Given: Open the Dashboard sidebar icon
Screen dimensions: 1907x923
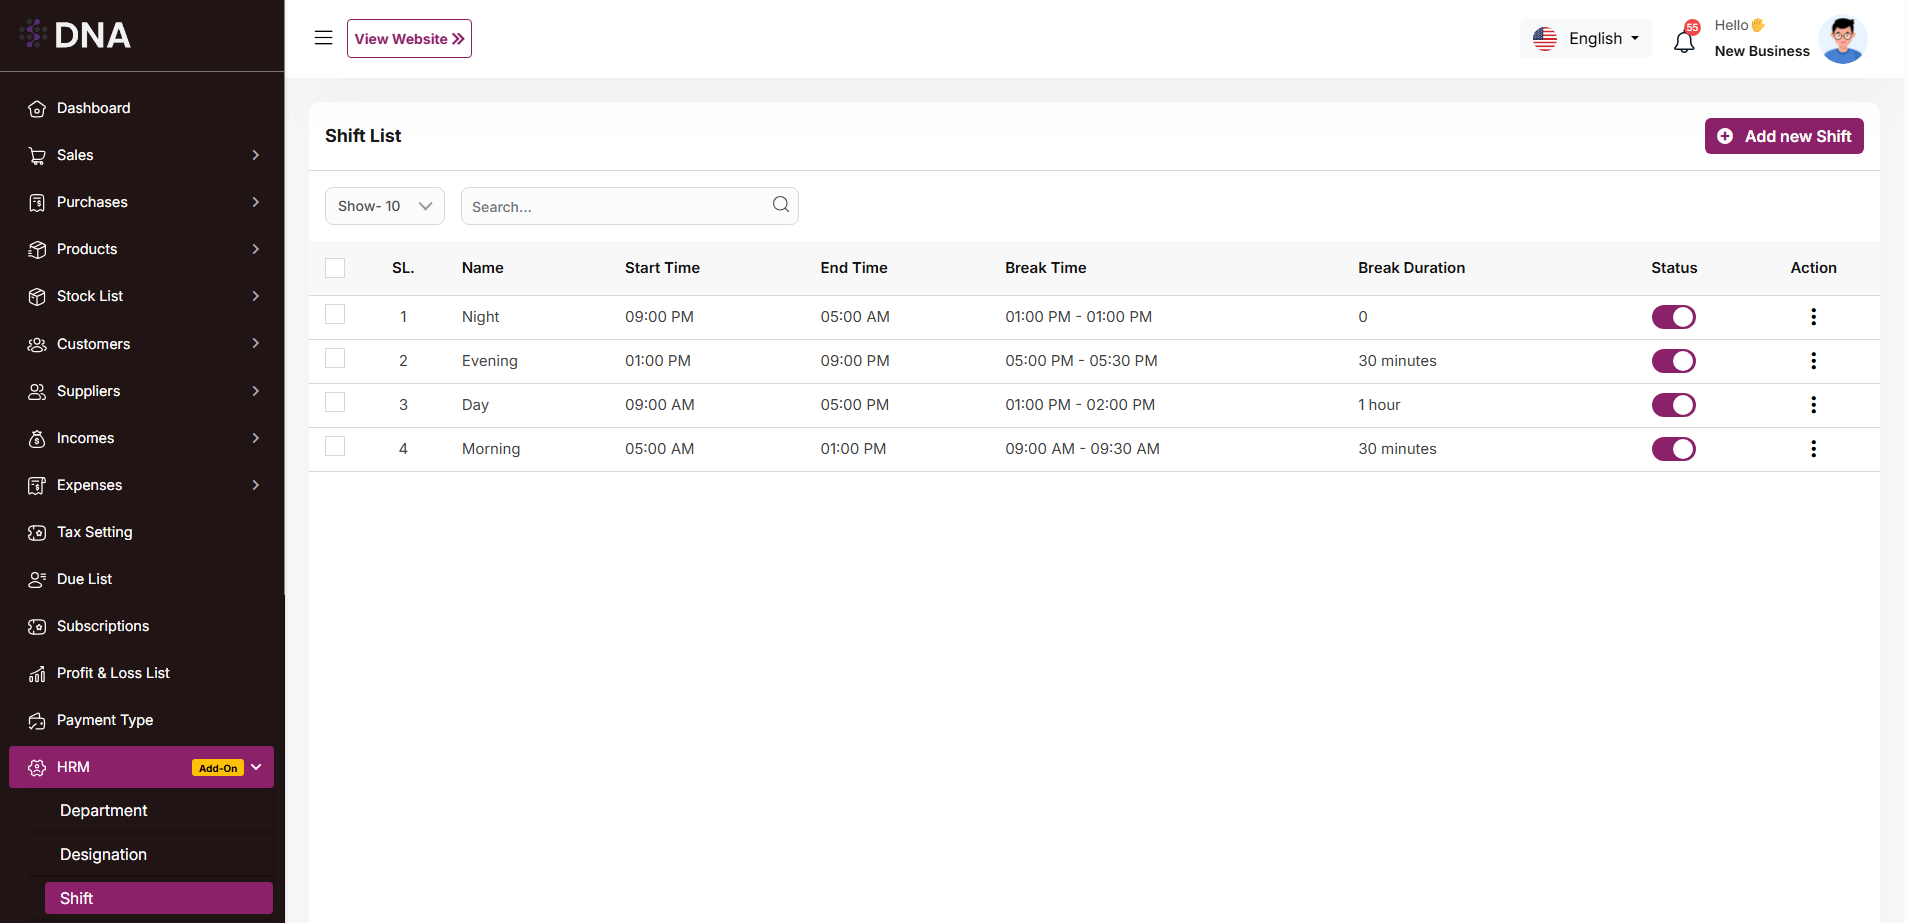Looking at the screenshot, I should pyautogui.click(x=37, y=109).
